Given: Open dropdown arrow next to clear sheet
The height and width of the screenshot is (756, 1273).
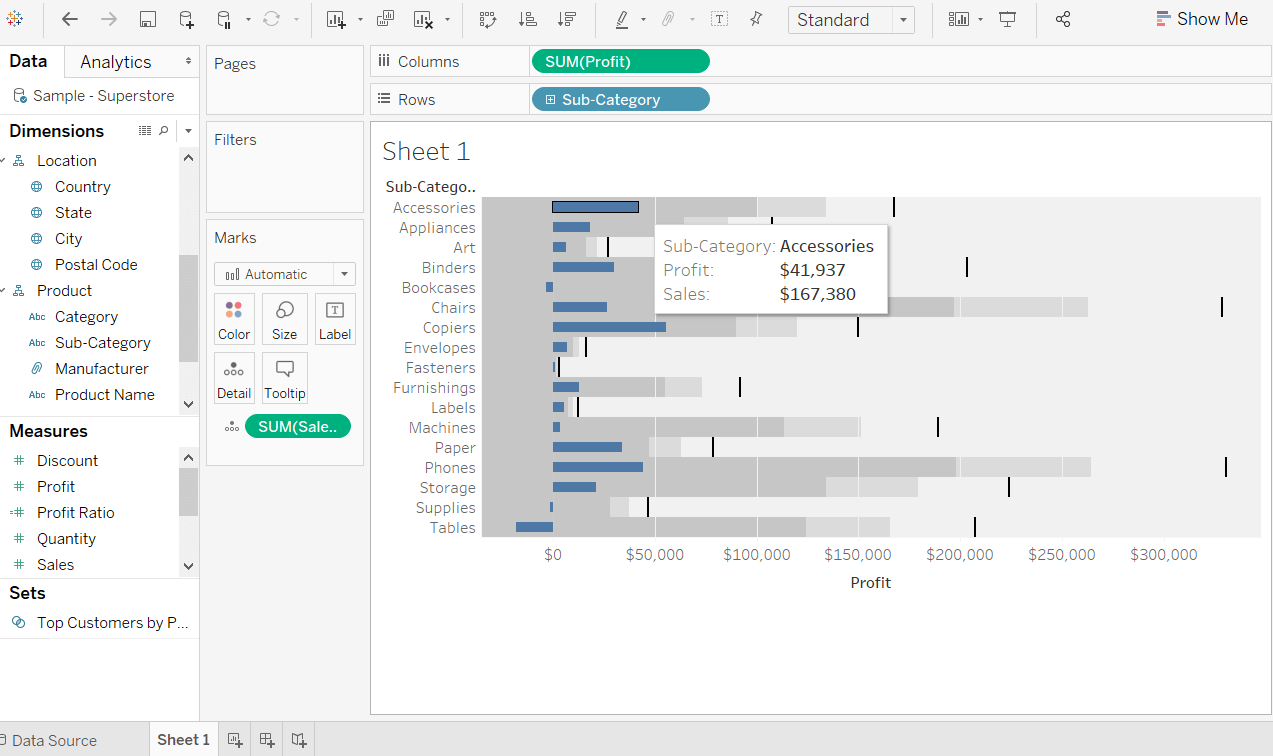Looking at the screenshot, I should point(447,19).
